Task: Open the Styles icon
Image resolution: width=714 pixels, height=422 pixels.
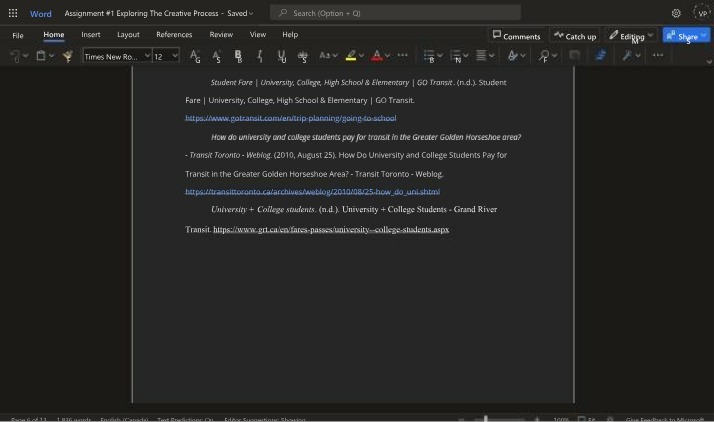Action: coord(513,56)
